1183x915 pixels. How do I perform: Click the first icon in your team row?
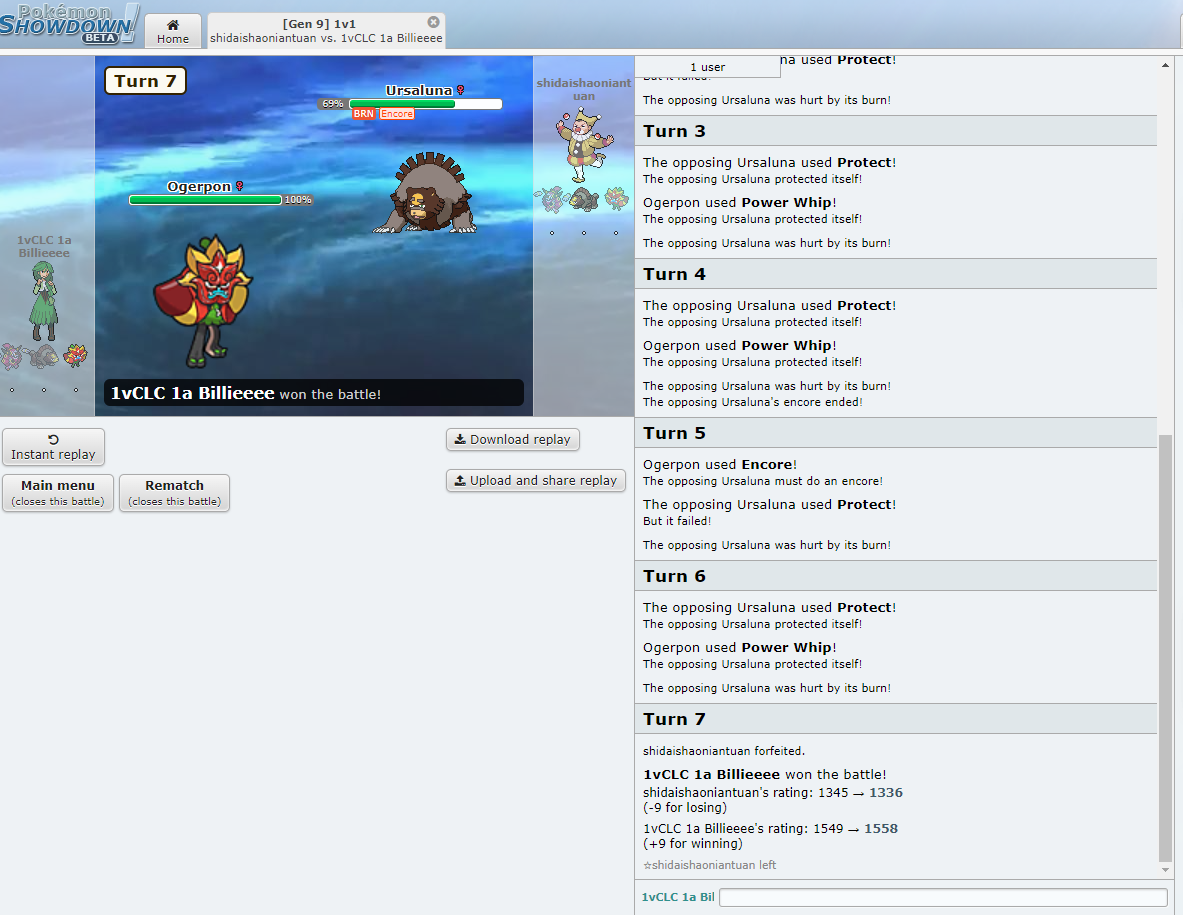coord(12,356)
